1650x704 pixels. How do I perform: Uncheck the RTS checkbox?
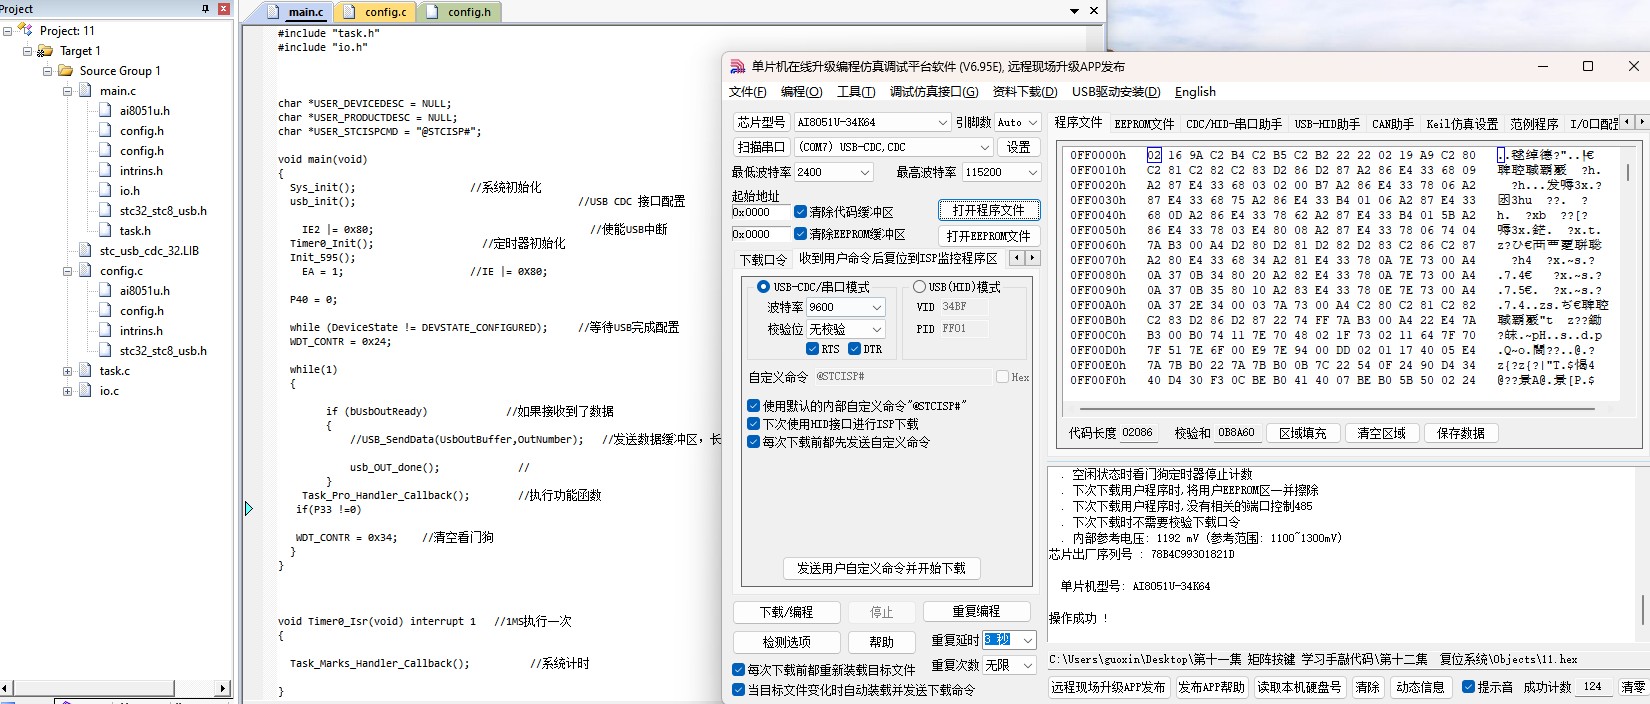click(x=812, y=349)
